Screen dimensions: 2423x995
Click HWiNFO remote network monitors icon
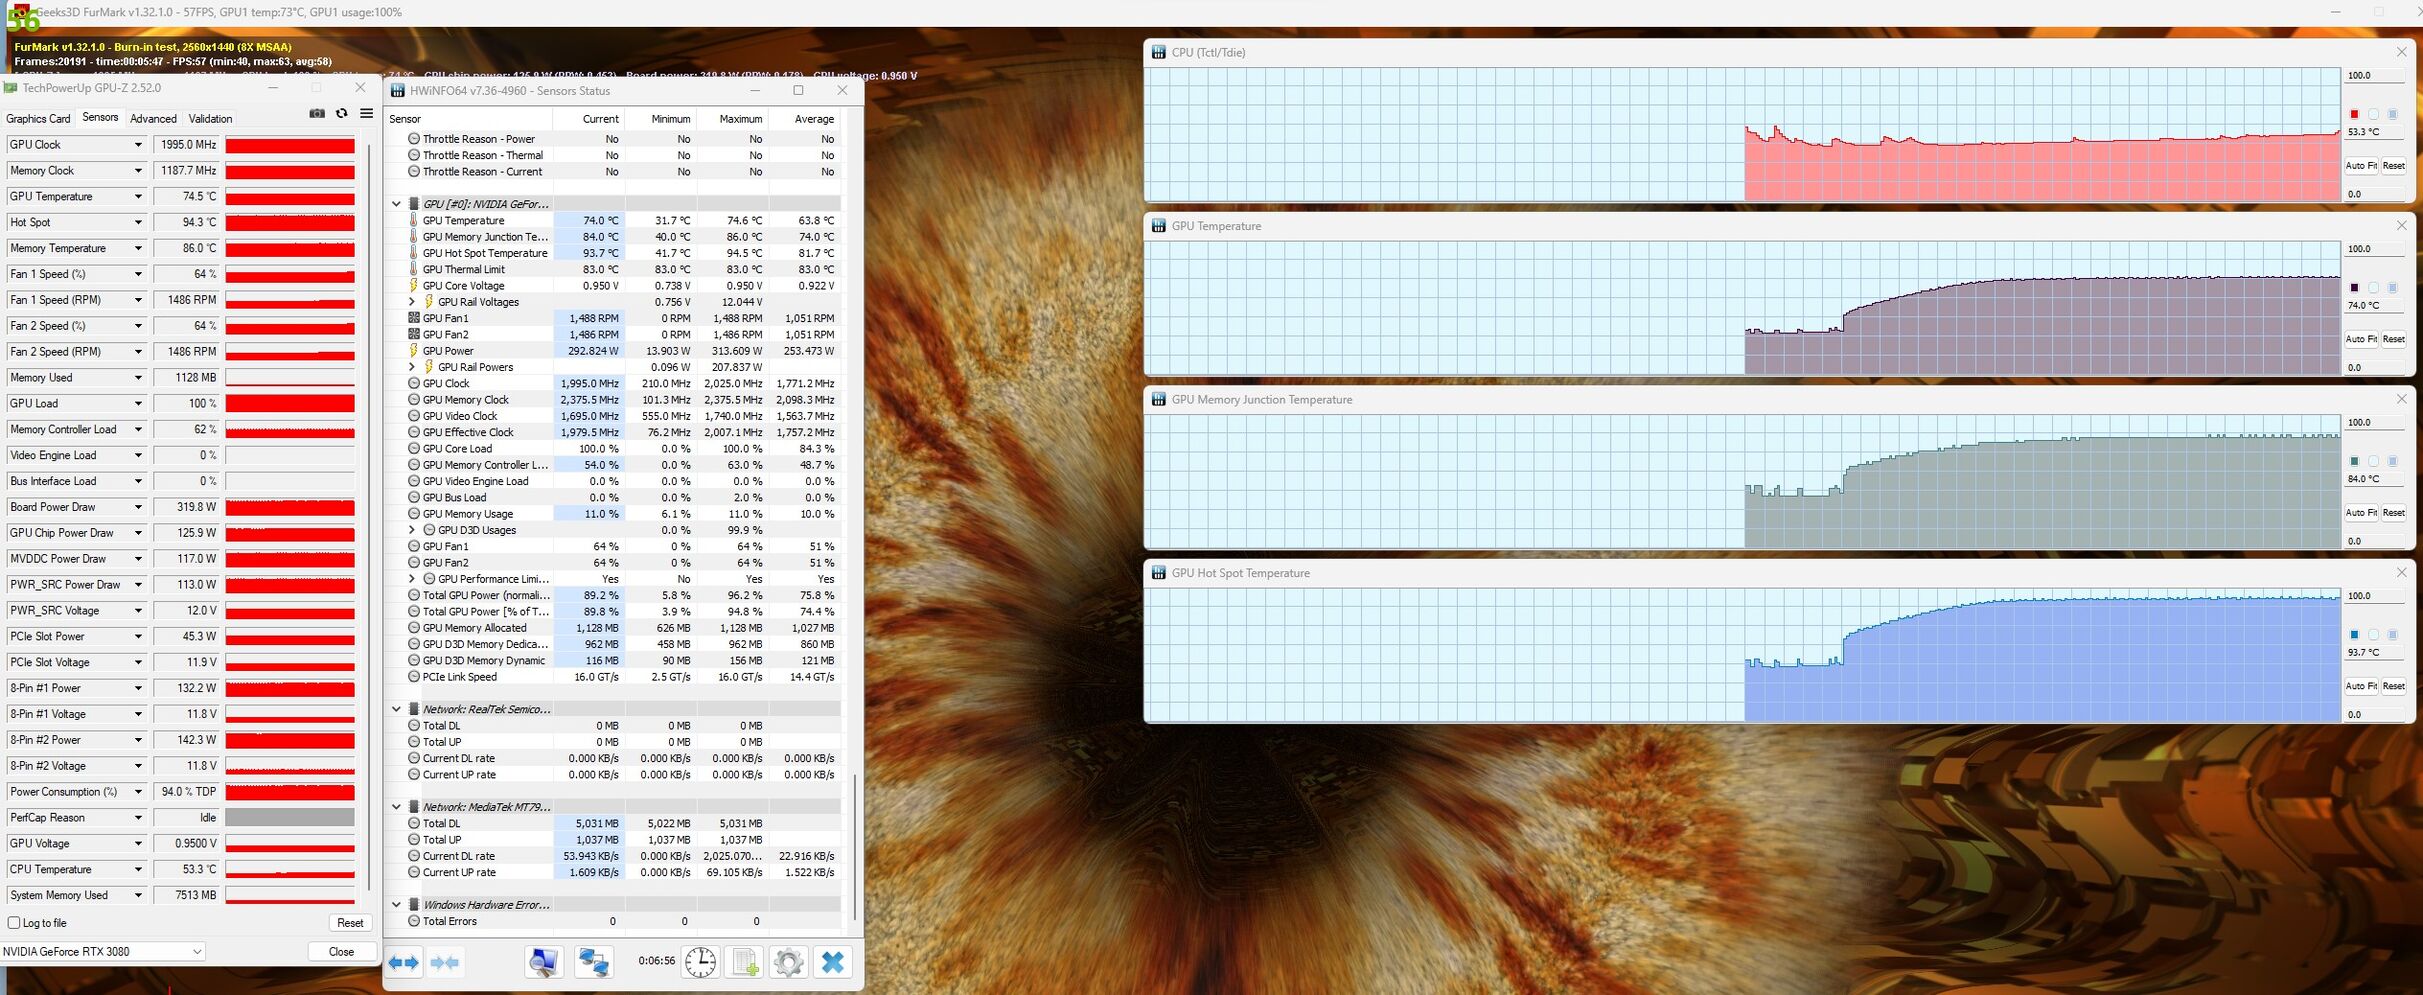594,963
